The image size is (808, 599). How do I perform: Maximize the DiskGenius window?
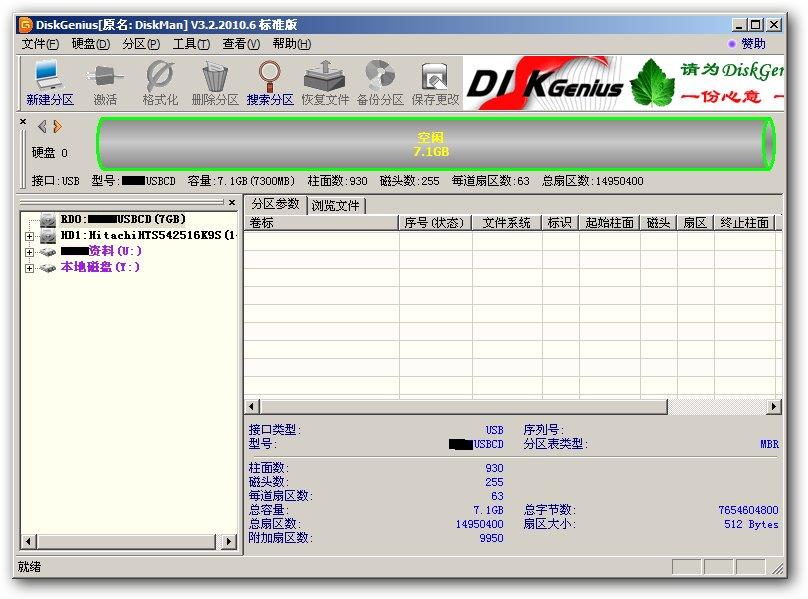[x=756, y=25]
